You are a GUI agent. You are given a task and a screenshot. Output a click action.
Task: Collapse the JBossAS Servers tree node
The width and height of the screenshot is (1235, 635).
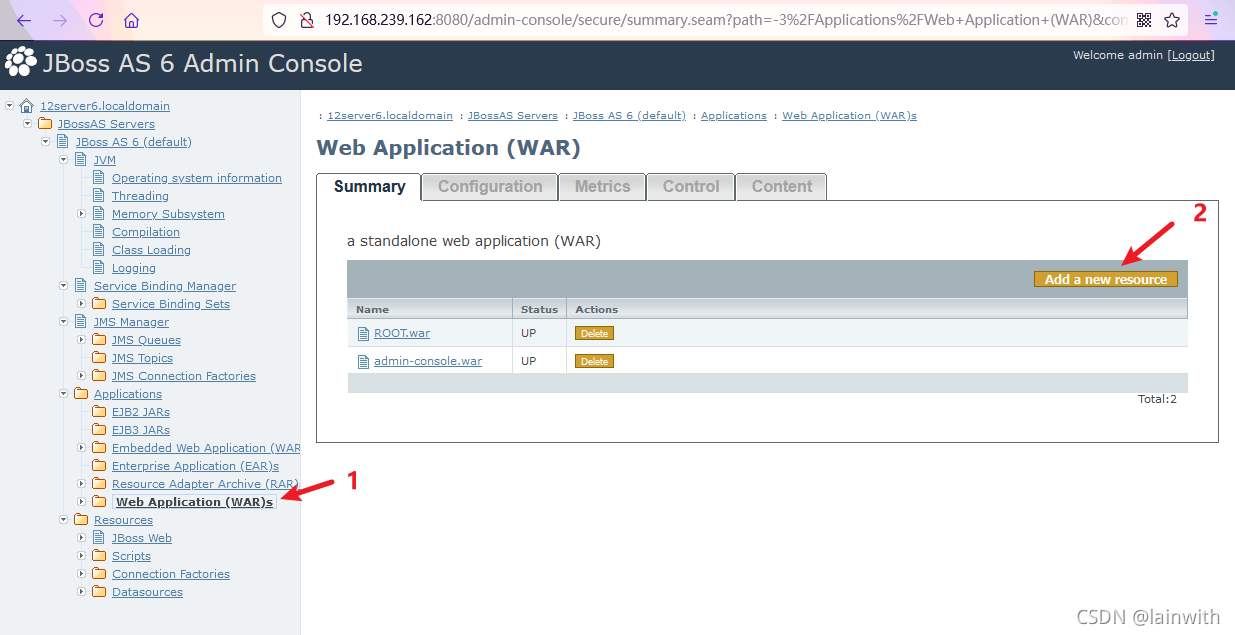tap(28, 123)
